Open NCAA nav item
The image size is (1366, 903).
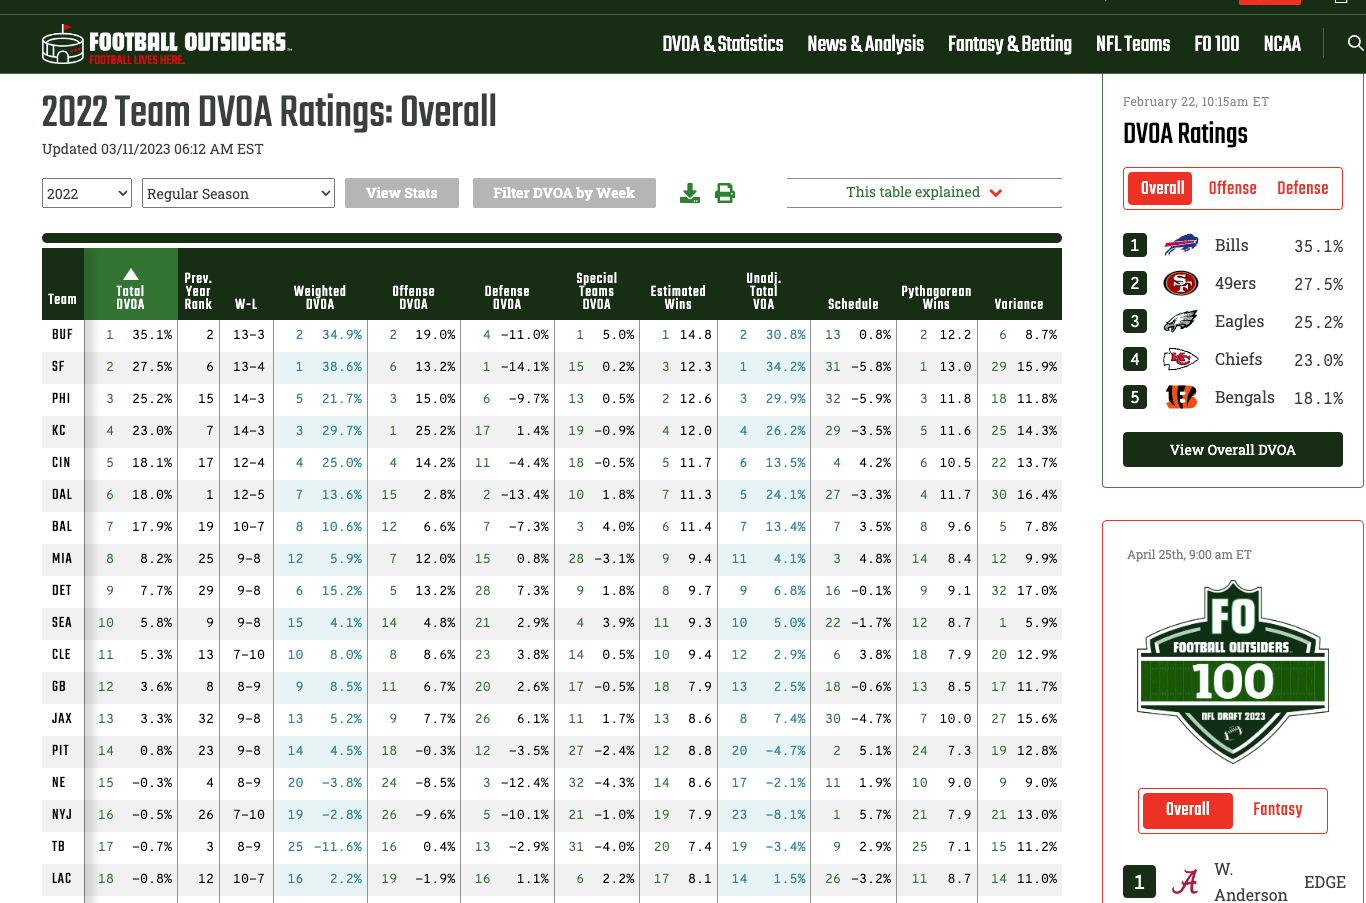pos(1282,44)
